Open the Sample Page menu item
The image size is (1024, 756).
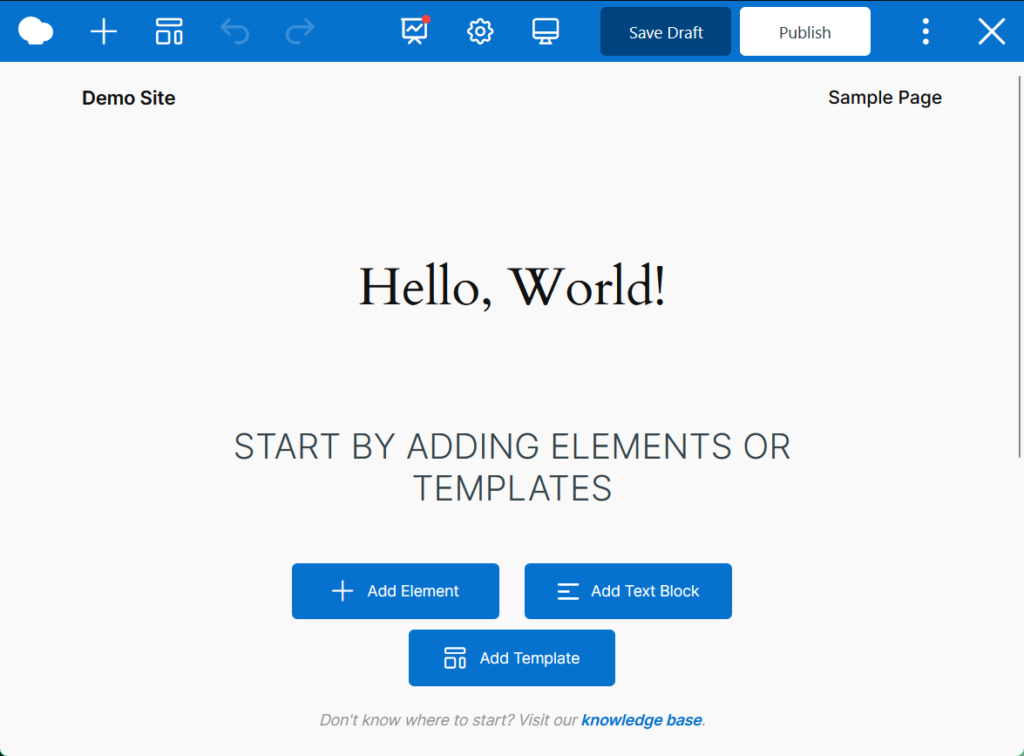tap(885, 97)
